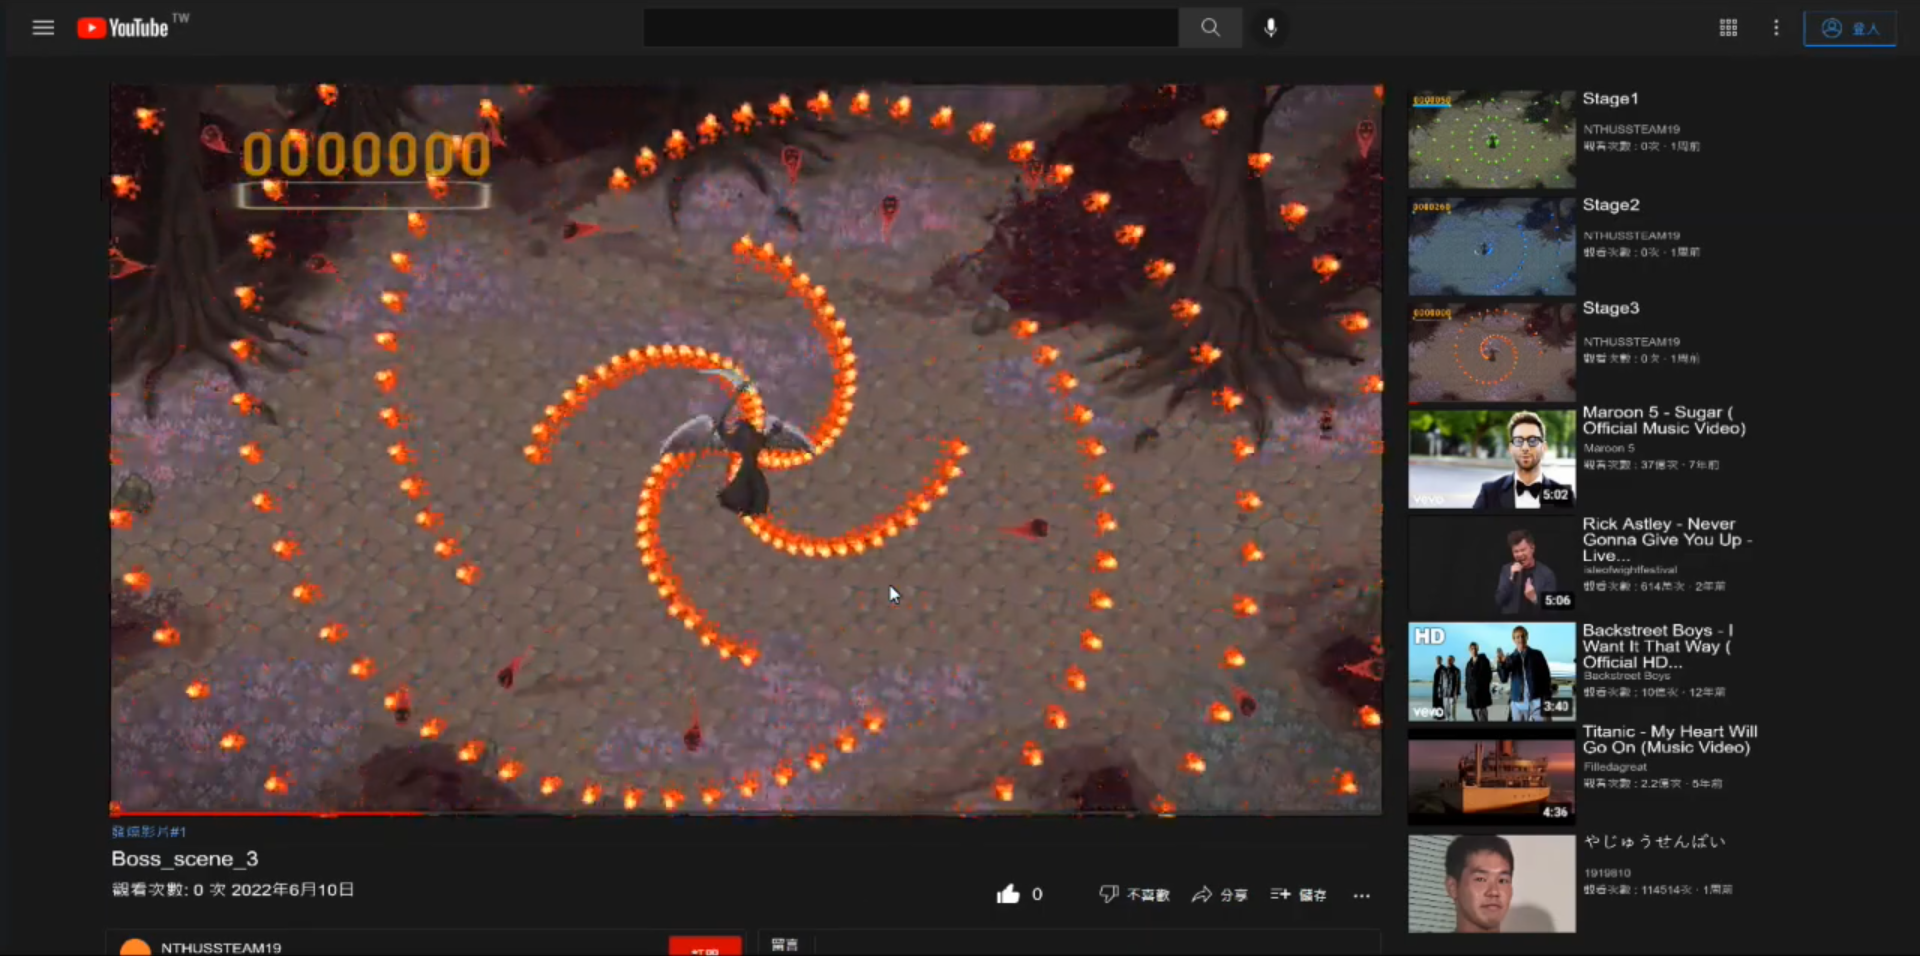The width and height of the screenshot is (1920, 956).
Task: Open the Stage1 recommended video thumbnail
Action: coord(1491,140)
